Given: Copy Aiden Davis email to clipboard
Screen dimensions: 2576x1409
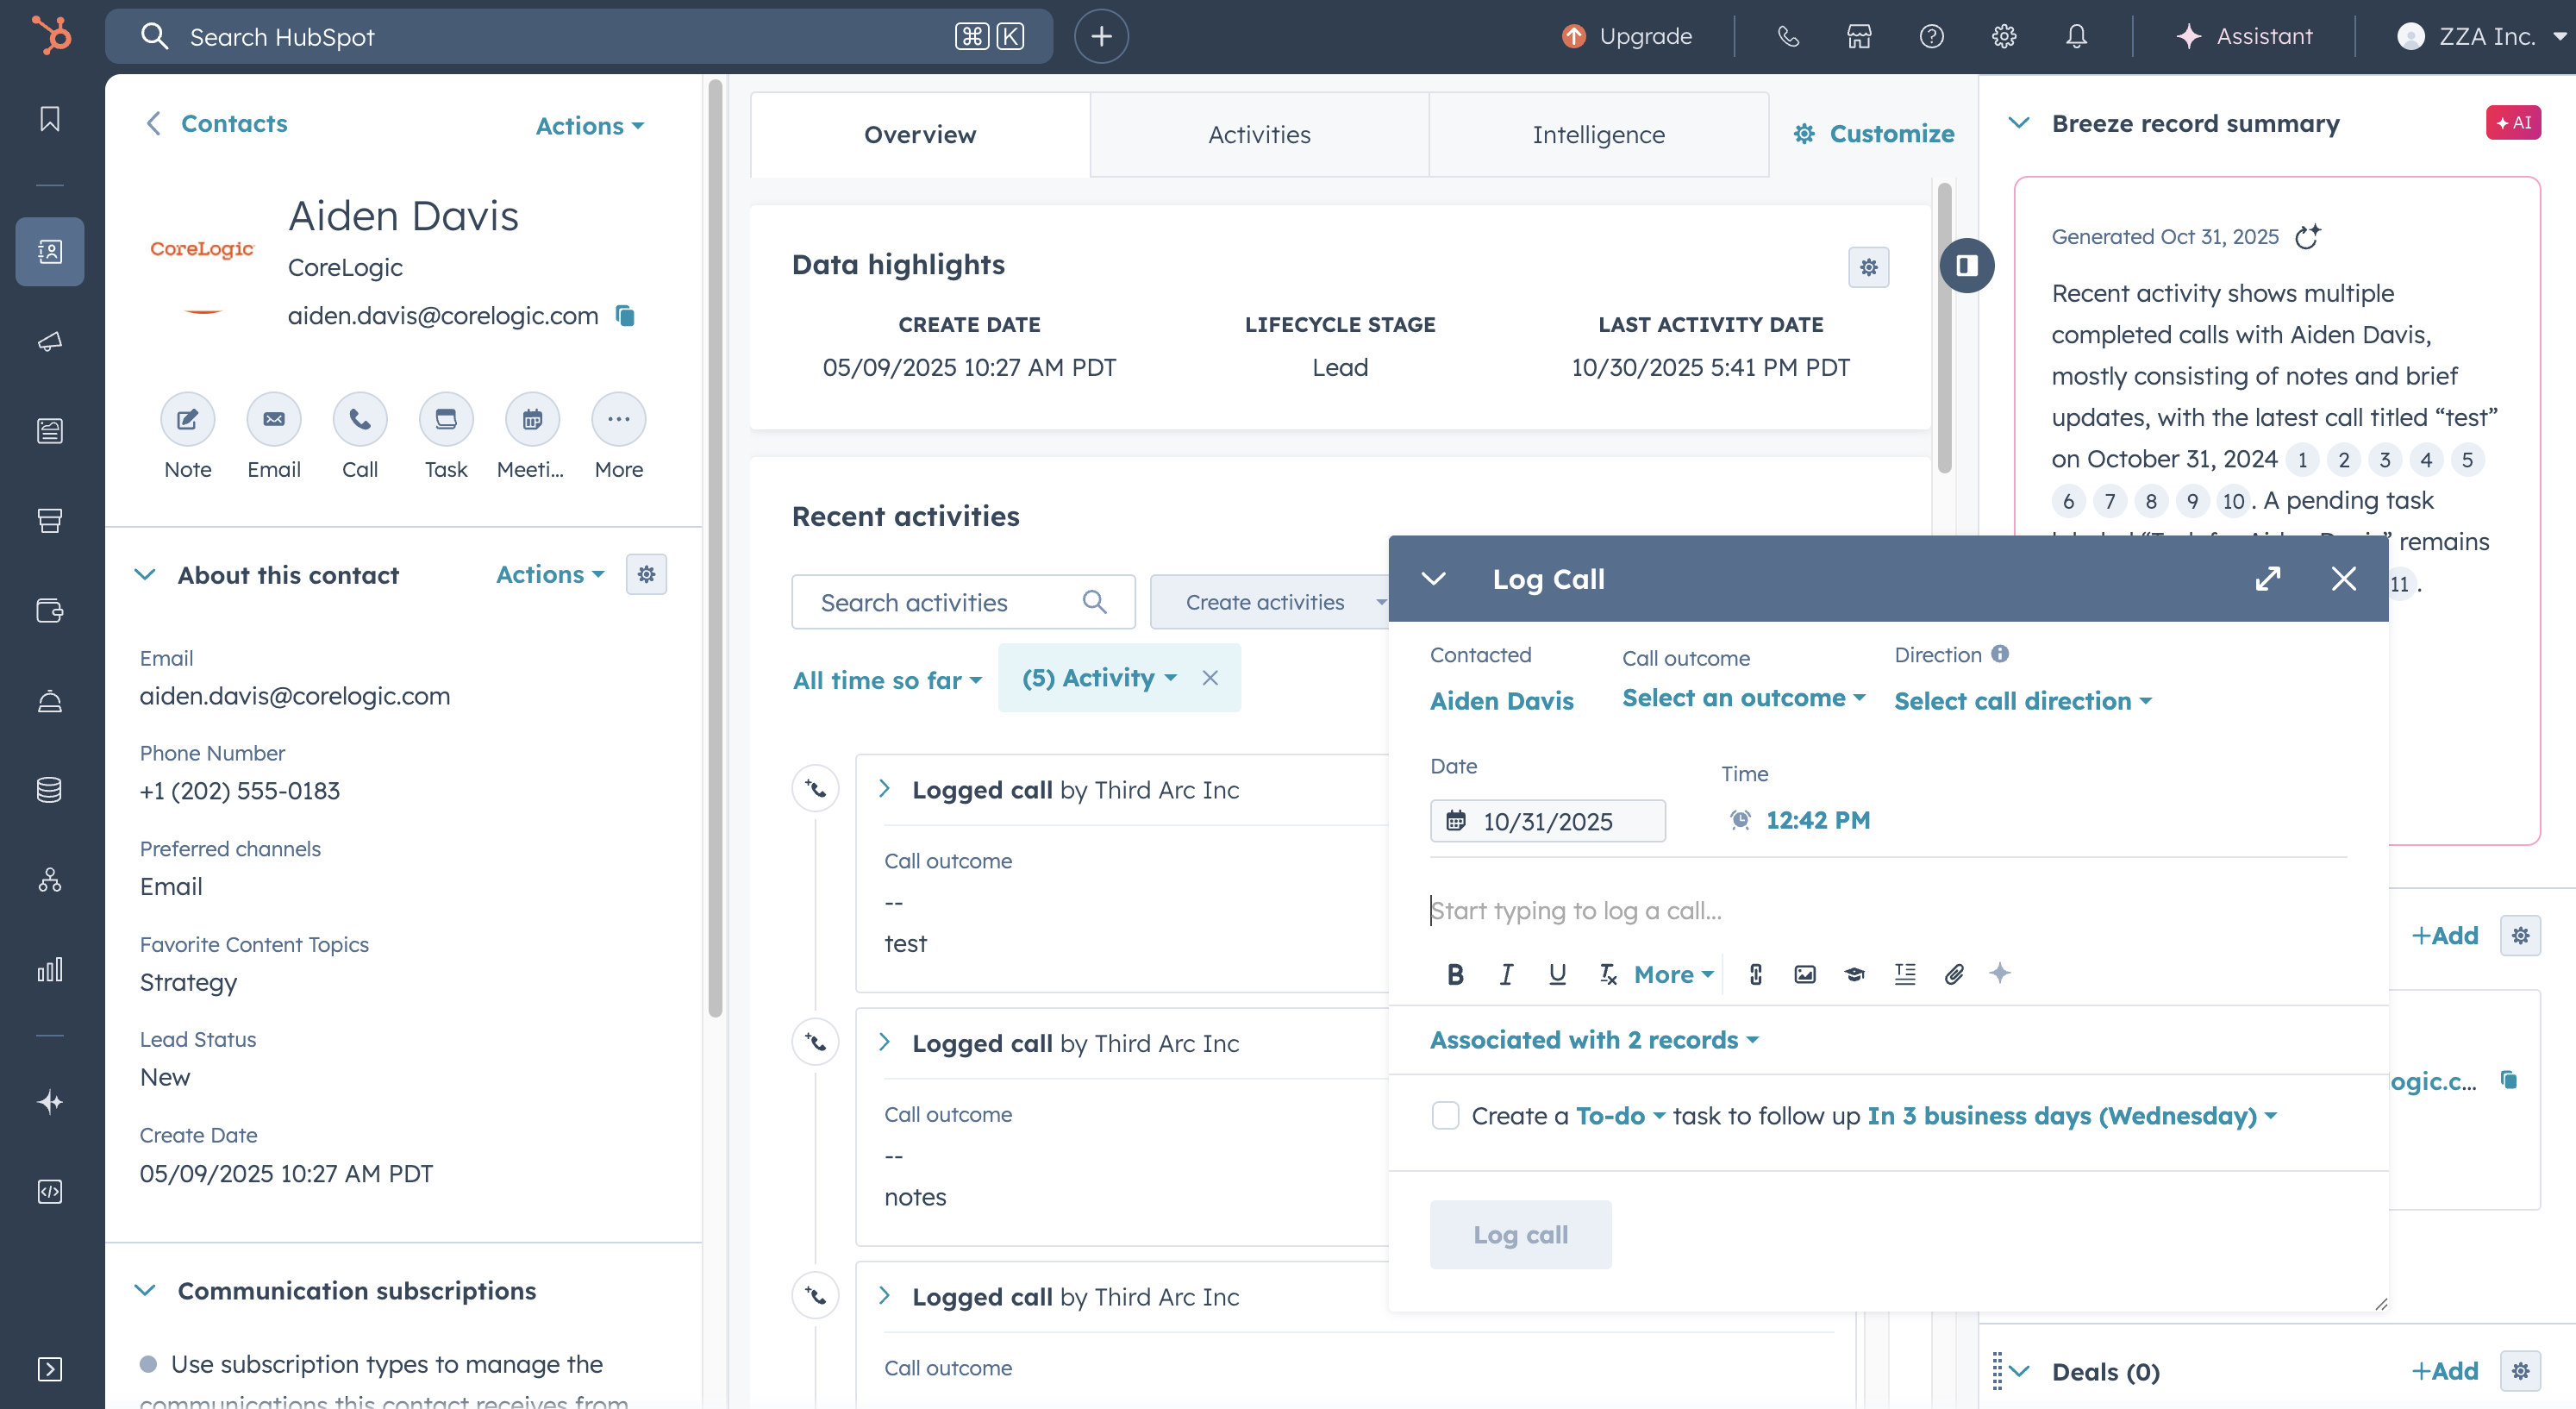Looking at the screenshot, I should (626, 316).
